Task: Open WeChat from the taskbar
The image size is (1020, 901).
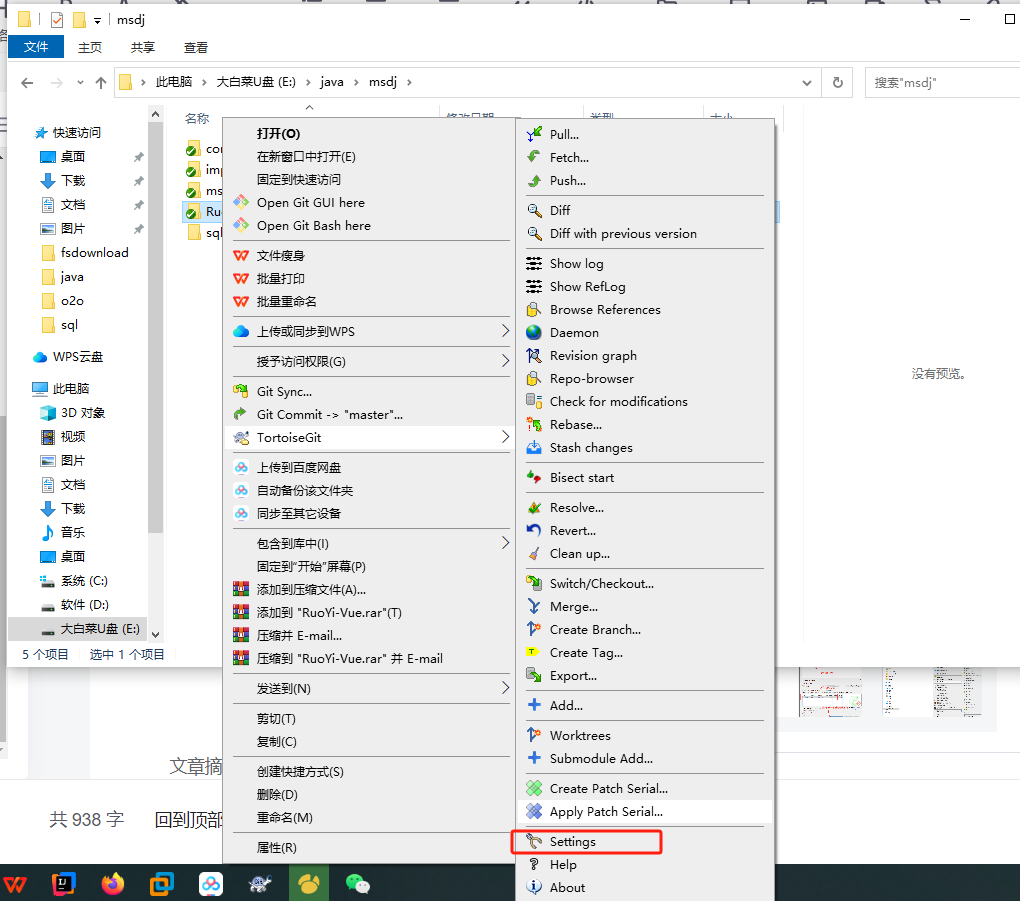Action: click(358, 883)
